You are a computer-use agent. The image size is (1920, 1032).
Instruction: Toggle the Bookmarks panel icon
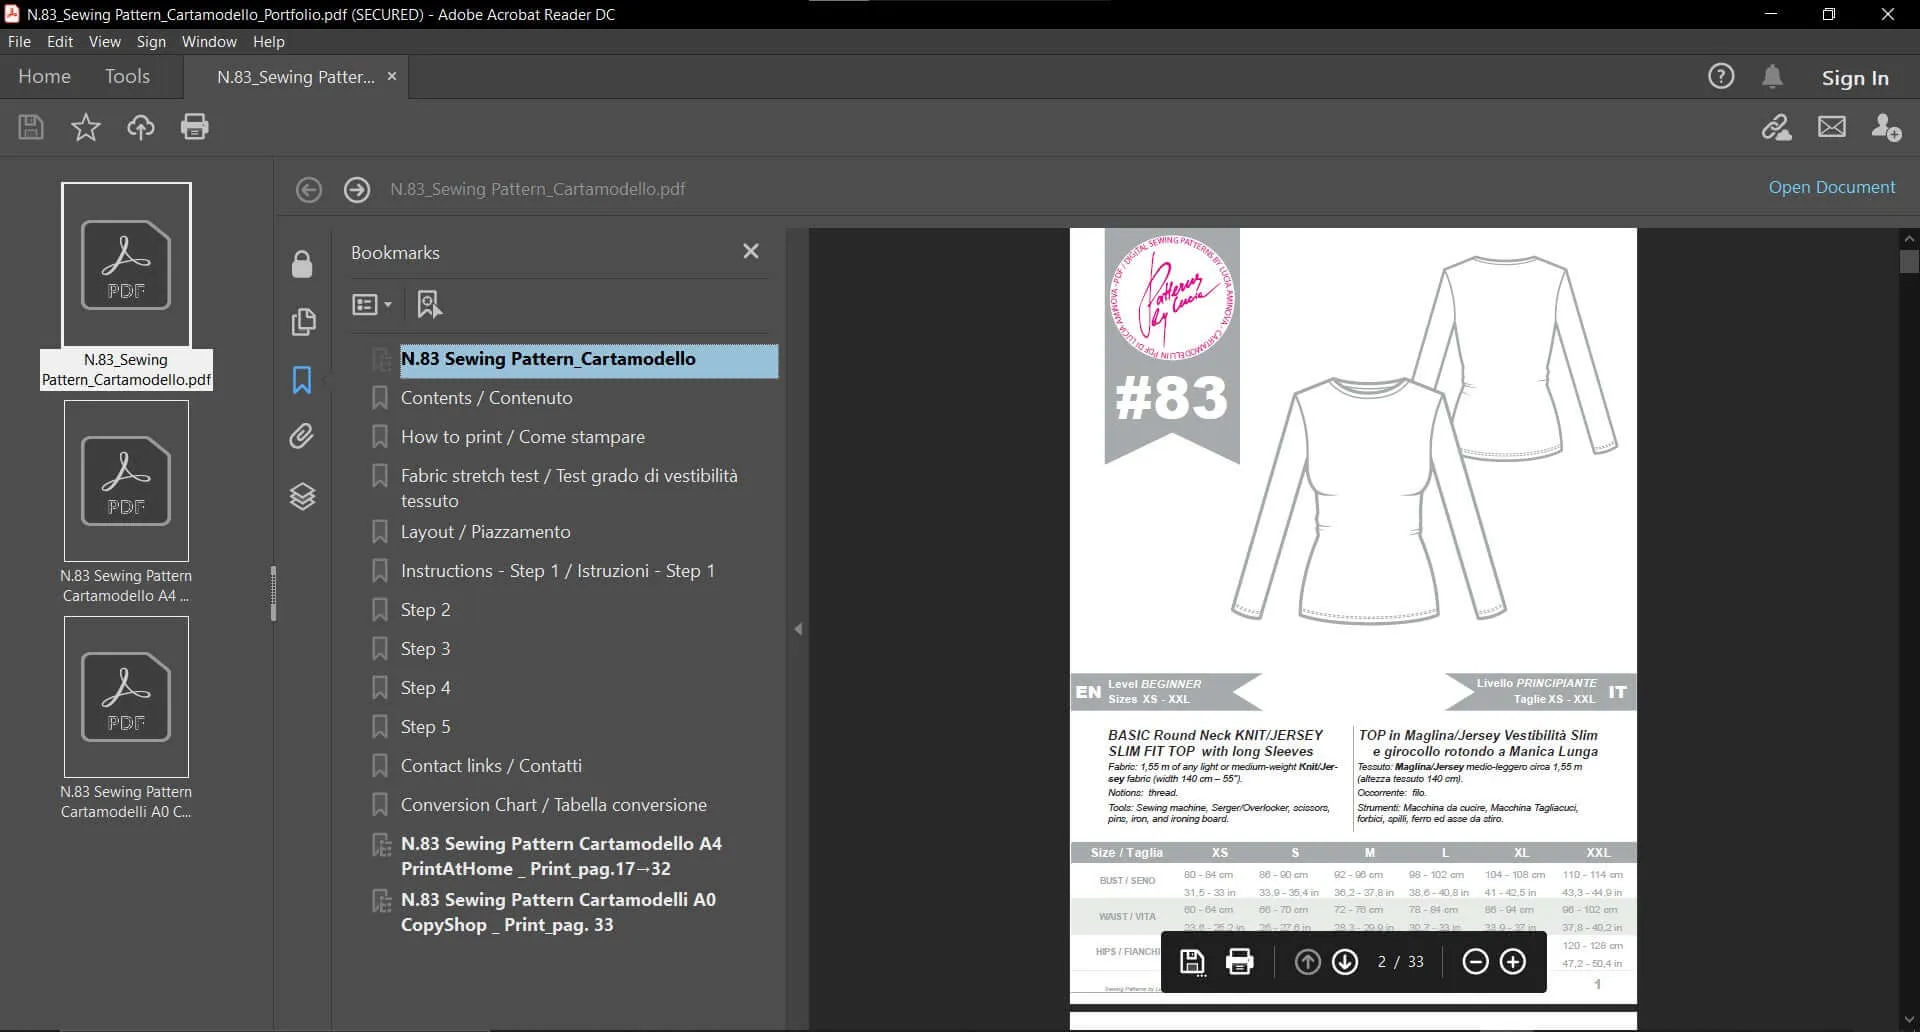pyautogui.click(x=302, y=380)
